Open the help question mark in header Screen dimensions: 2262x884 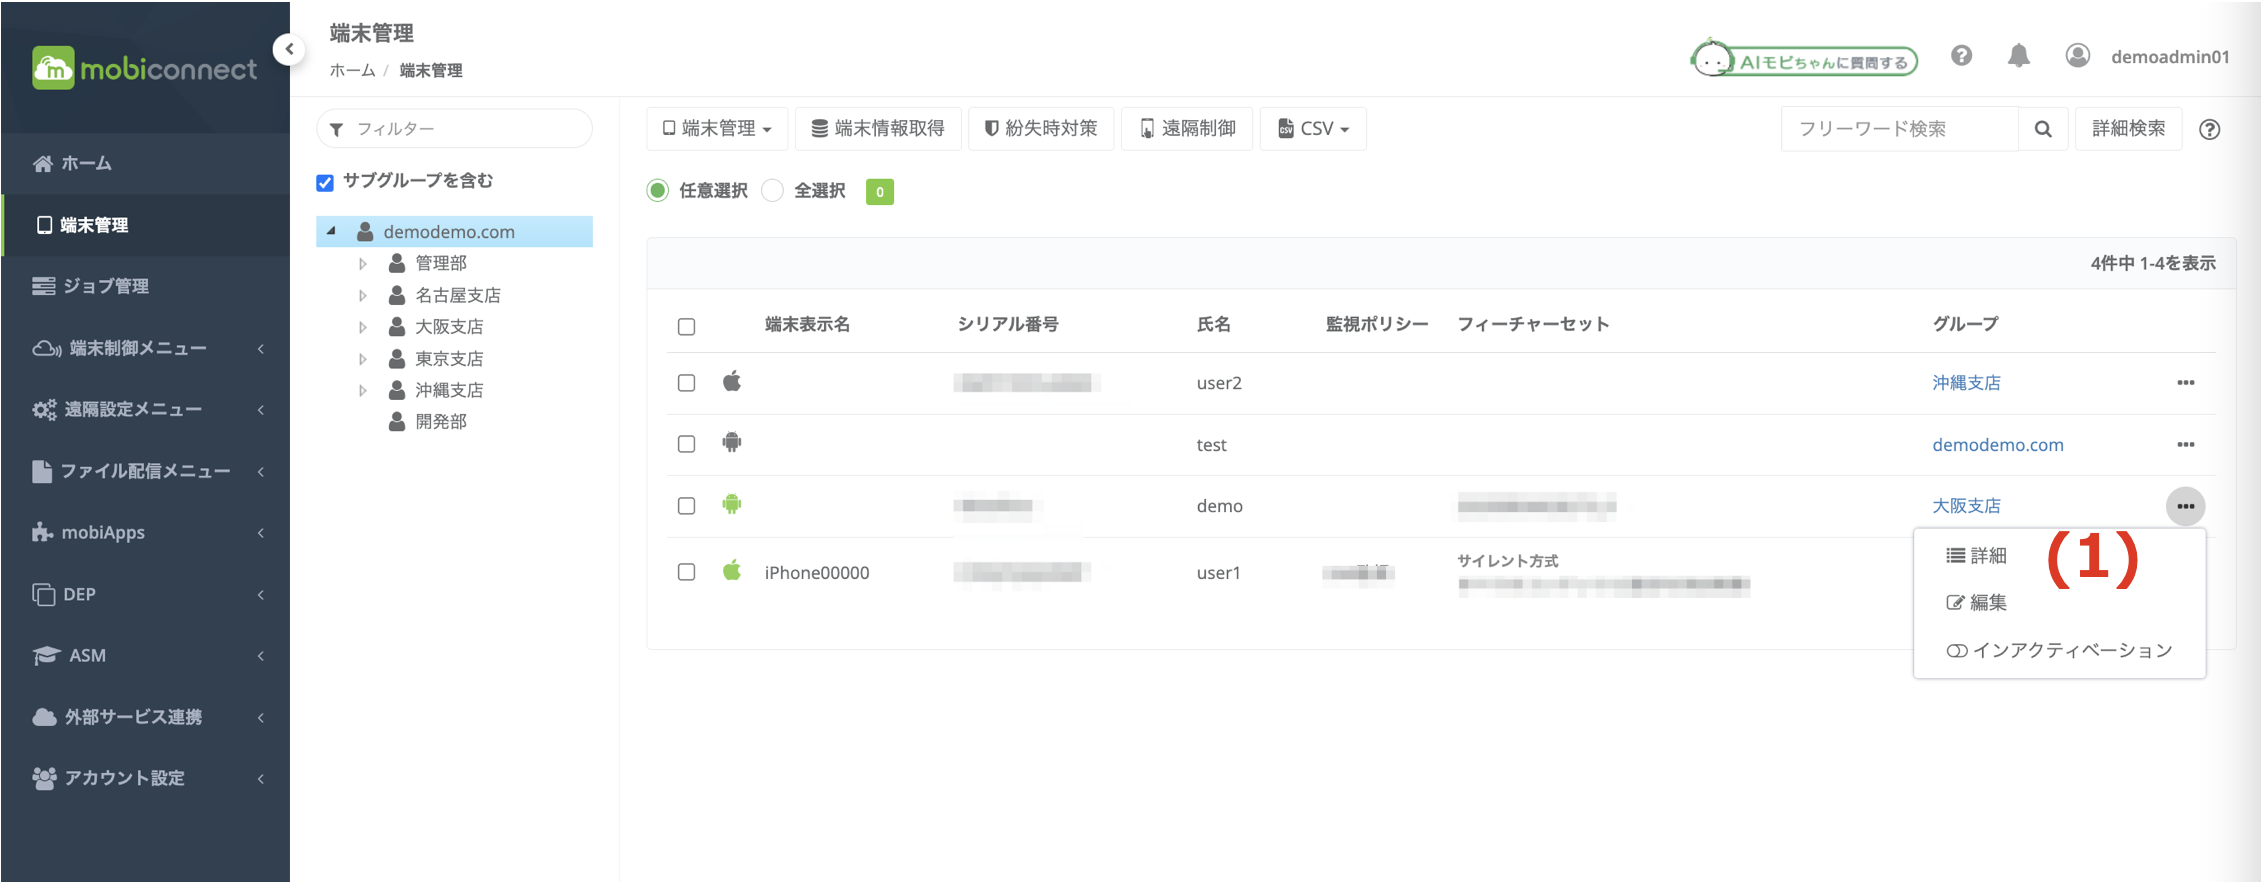click(x=1961, y=56)
